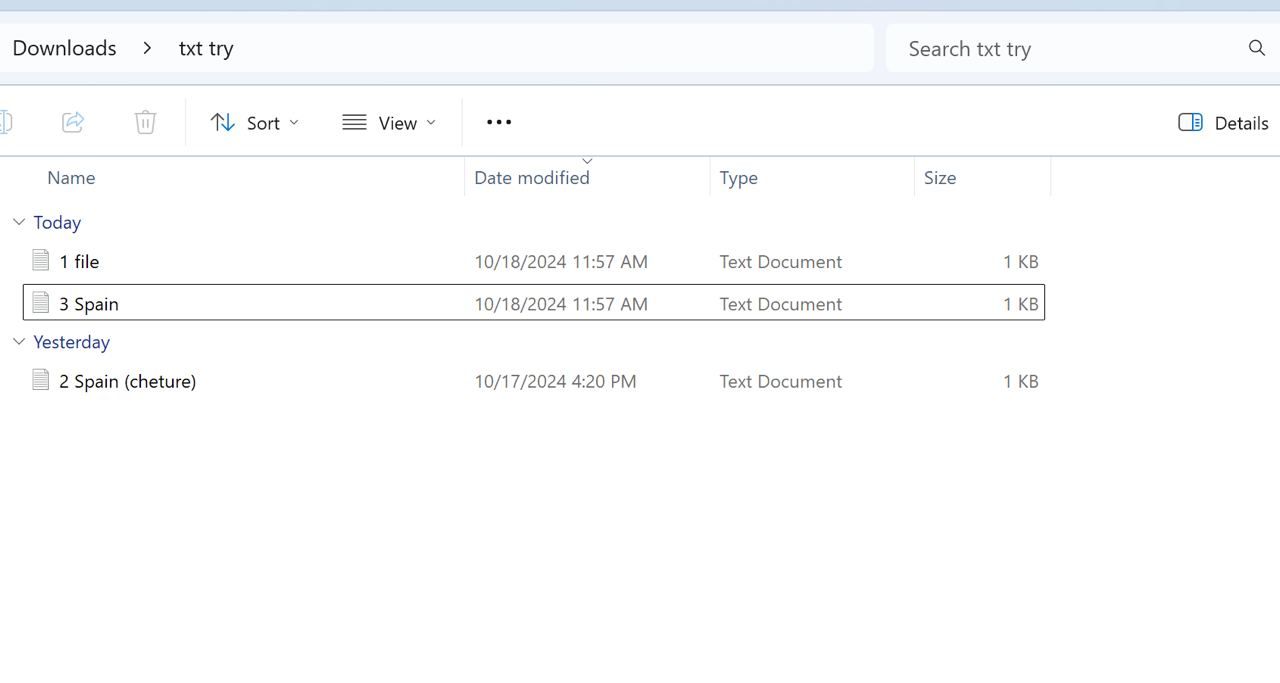This screenshot has height=683, width=1280.
Task: Click the Share icon in the toolbar
Action: 73,122
